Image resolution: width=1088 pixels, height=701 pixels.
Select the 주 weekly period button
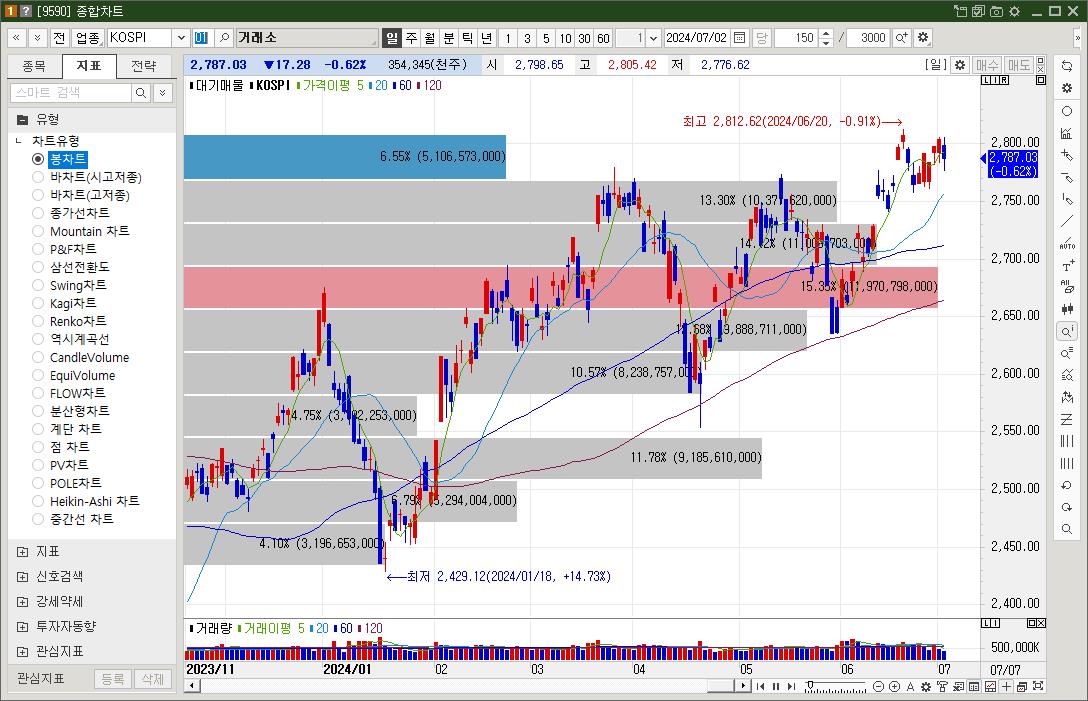(411, 37)
